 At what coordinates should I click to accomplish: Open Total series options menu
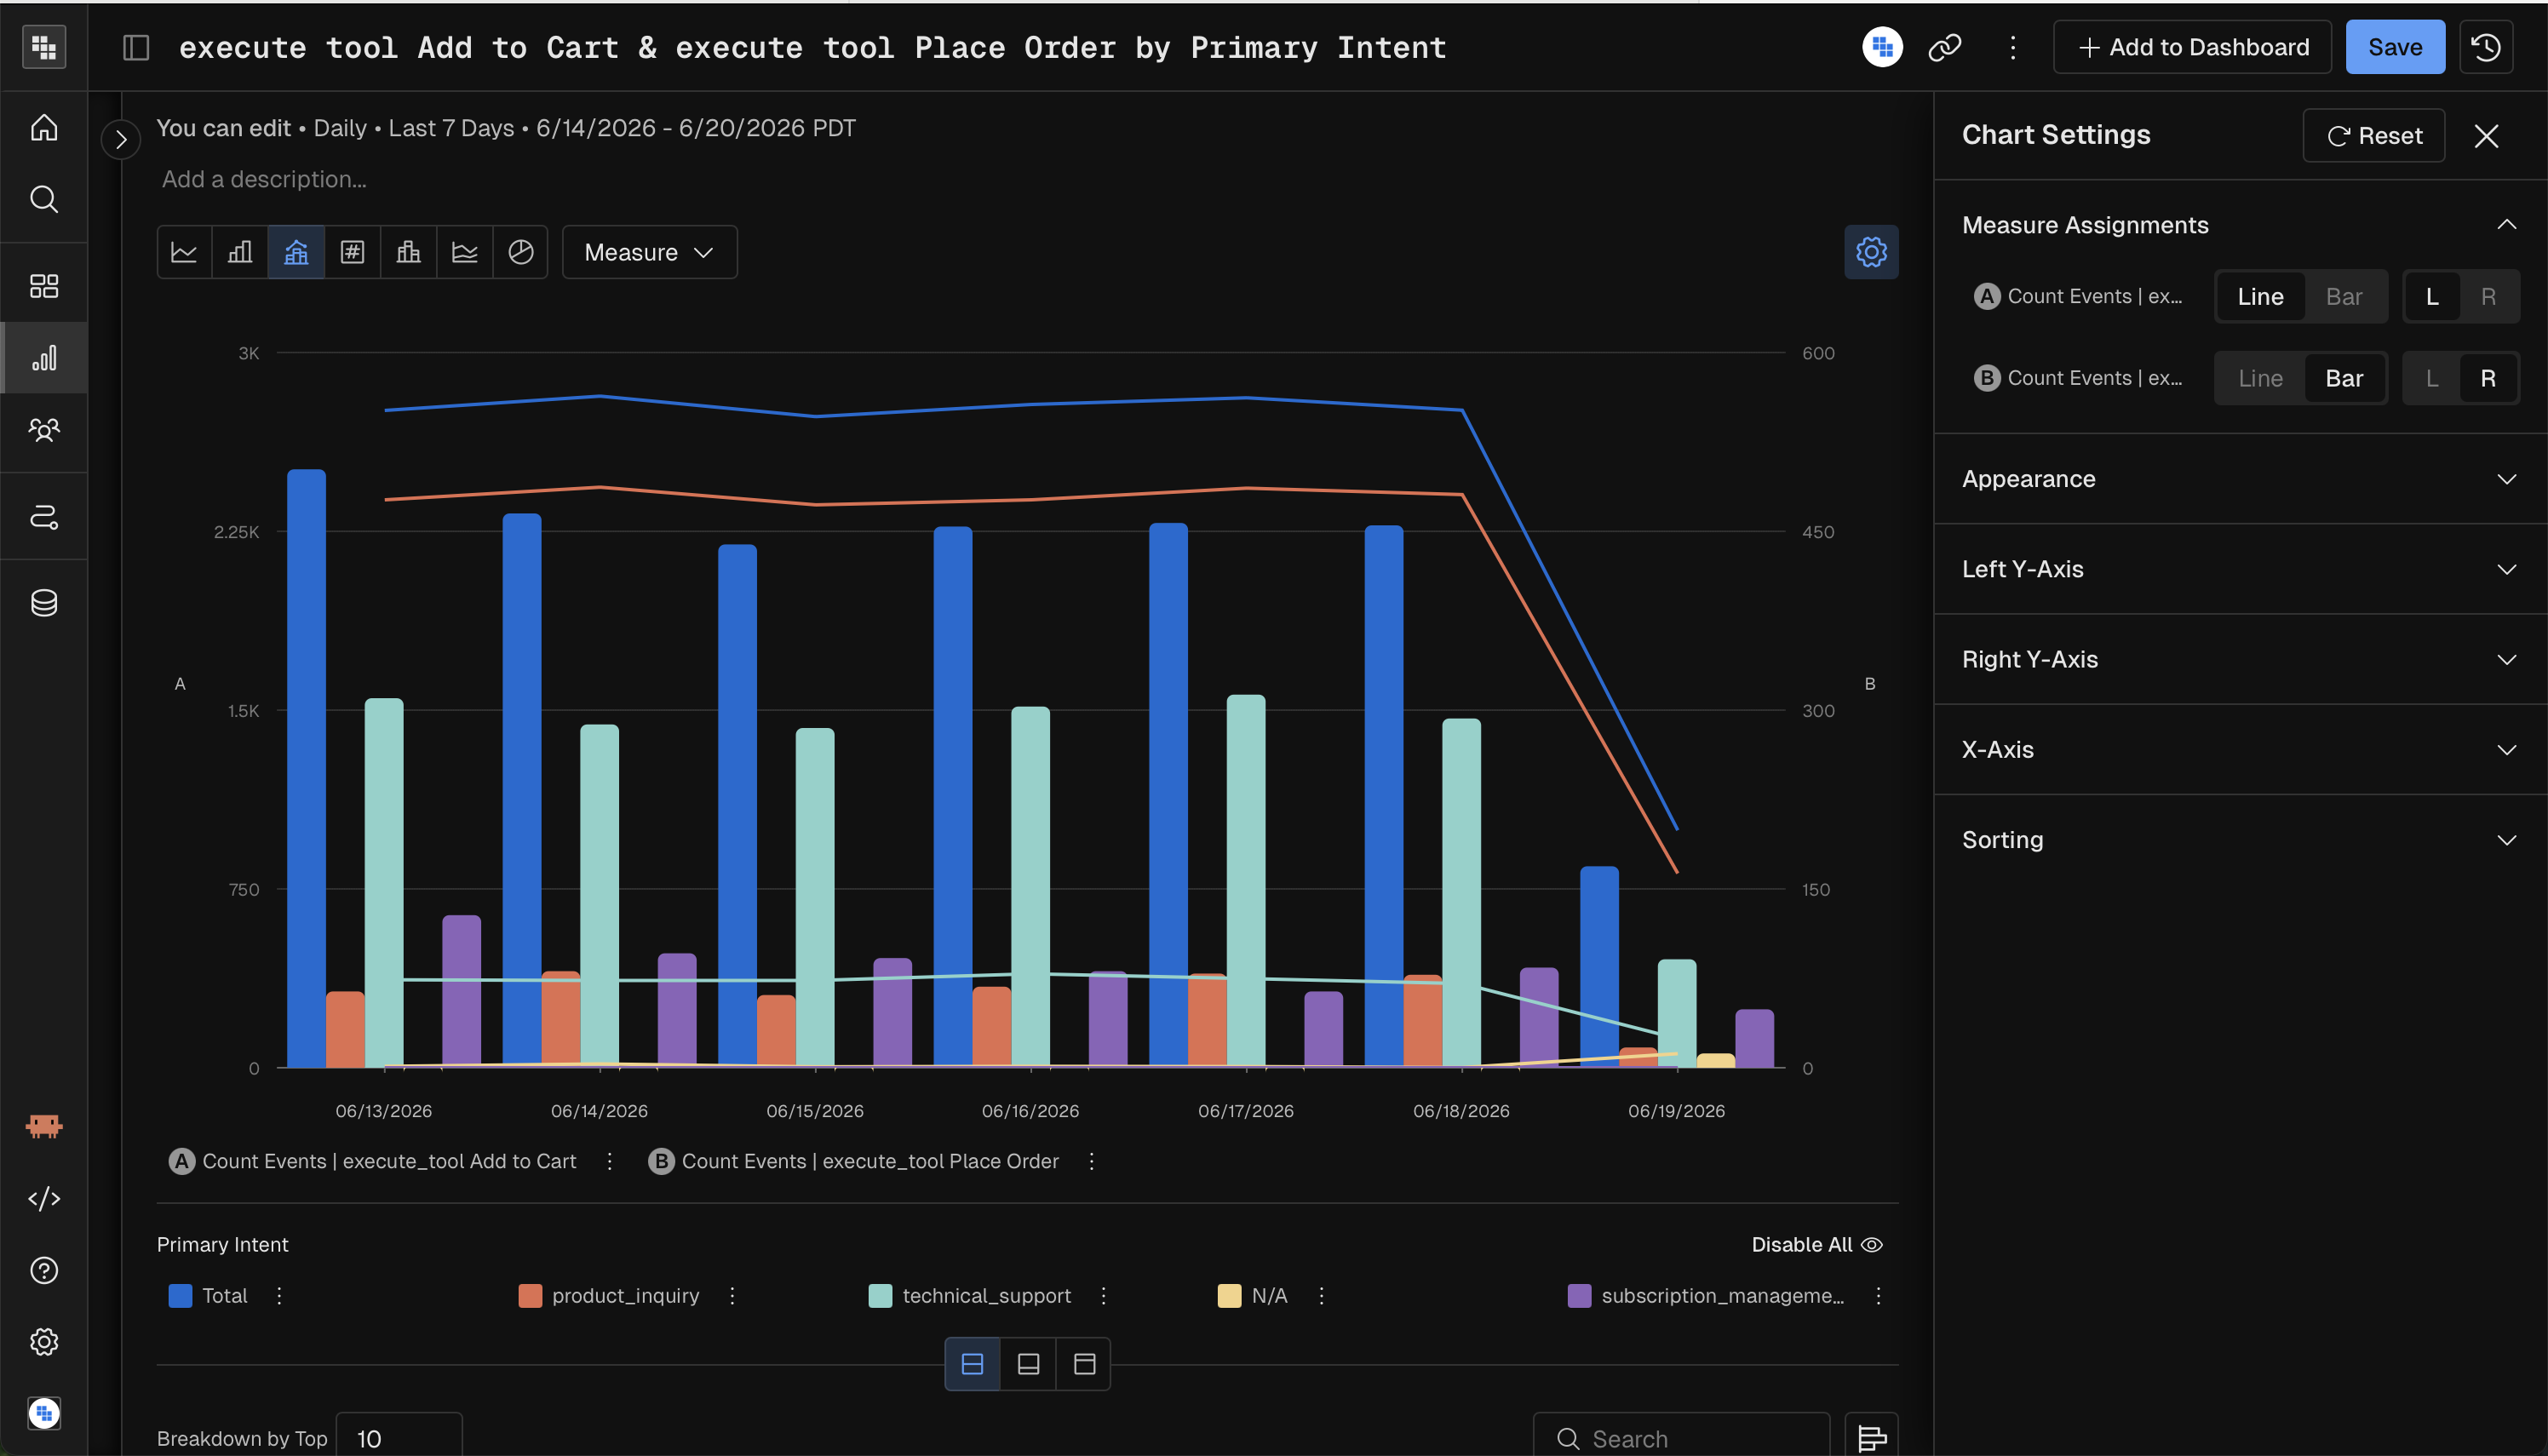[x=279, y=1296]
